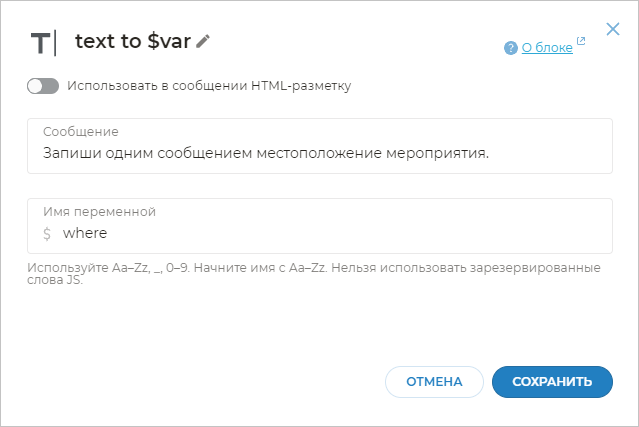The height and width of the screenshot is (427, 639).
Task: Click the pencil icon to rename block
Action: (203, 41)
